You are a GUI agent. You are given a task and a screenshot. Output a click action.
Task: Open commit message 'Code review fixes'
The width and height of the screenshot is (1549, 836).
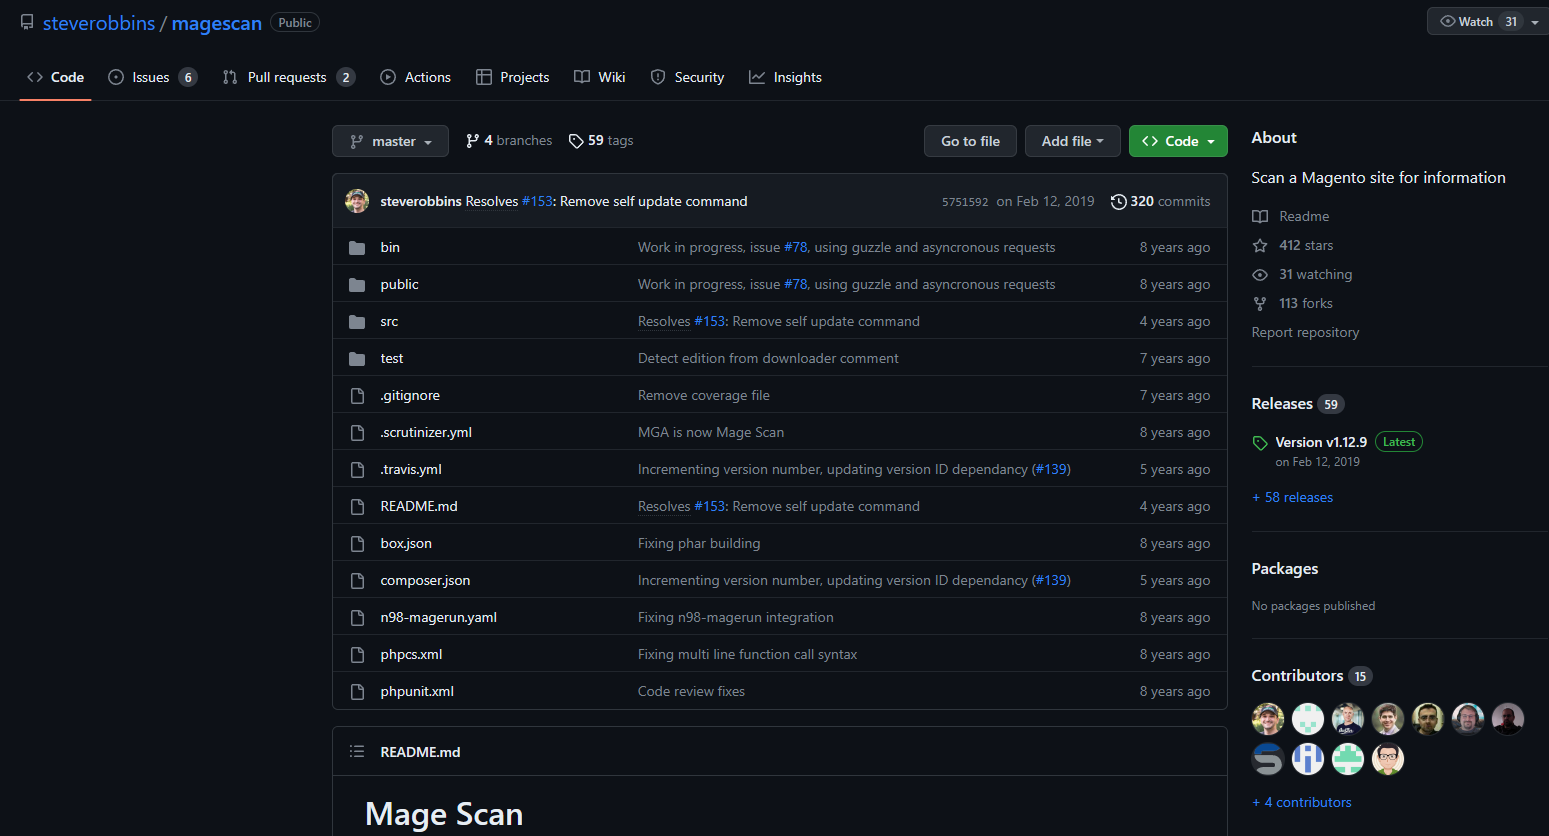click(692, 692)
